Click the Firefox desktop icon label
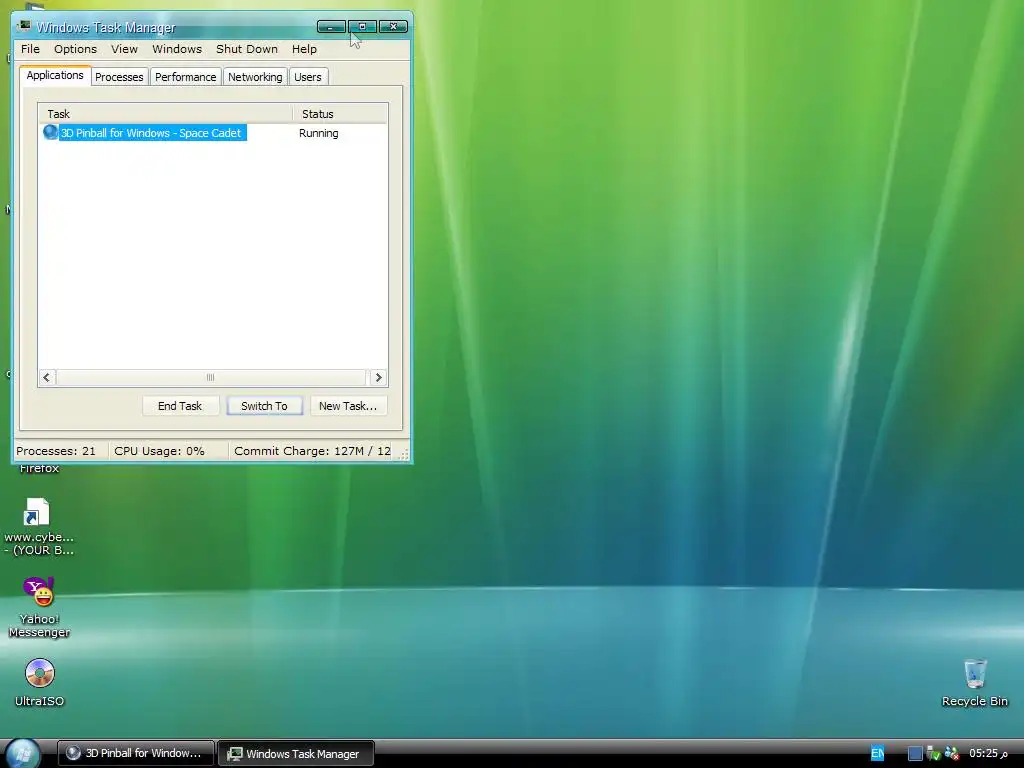1024x768 pixels. 39,468
